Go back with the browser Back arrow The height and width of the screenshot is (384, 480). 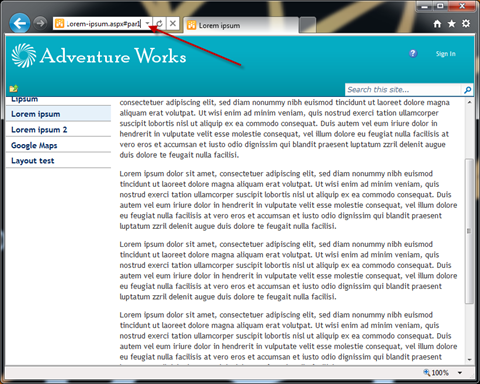click(20, 23)
